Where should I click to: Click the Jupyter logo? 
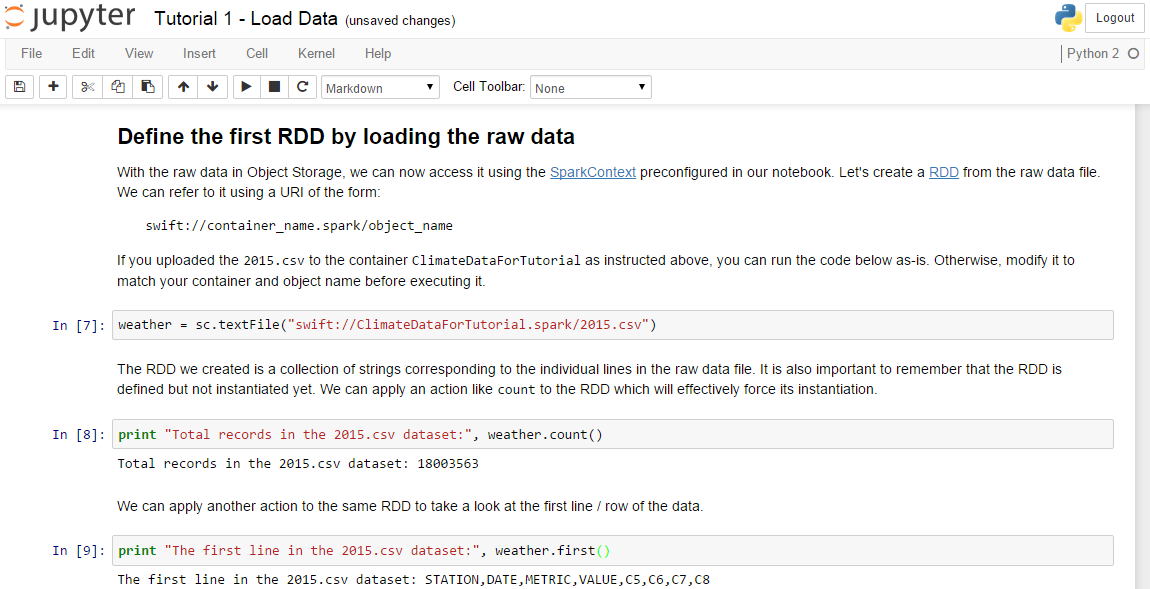point(69,18)
